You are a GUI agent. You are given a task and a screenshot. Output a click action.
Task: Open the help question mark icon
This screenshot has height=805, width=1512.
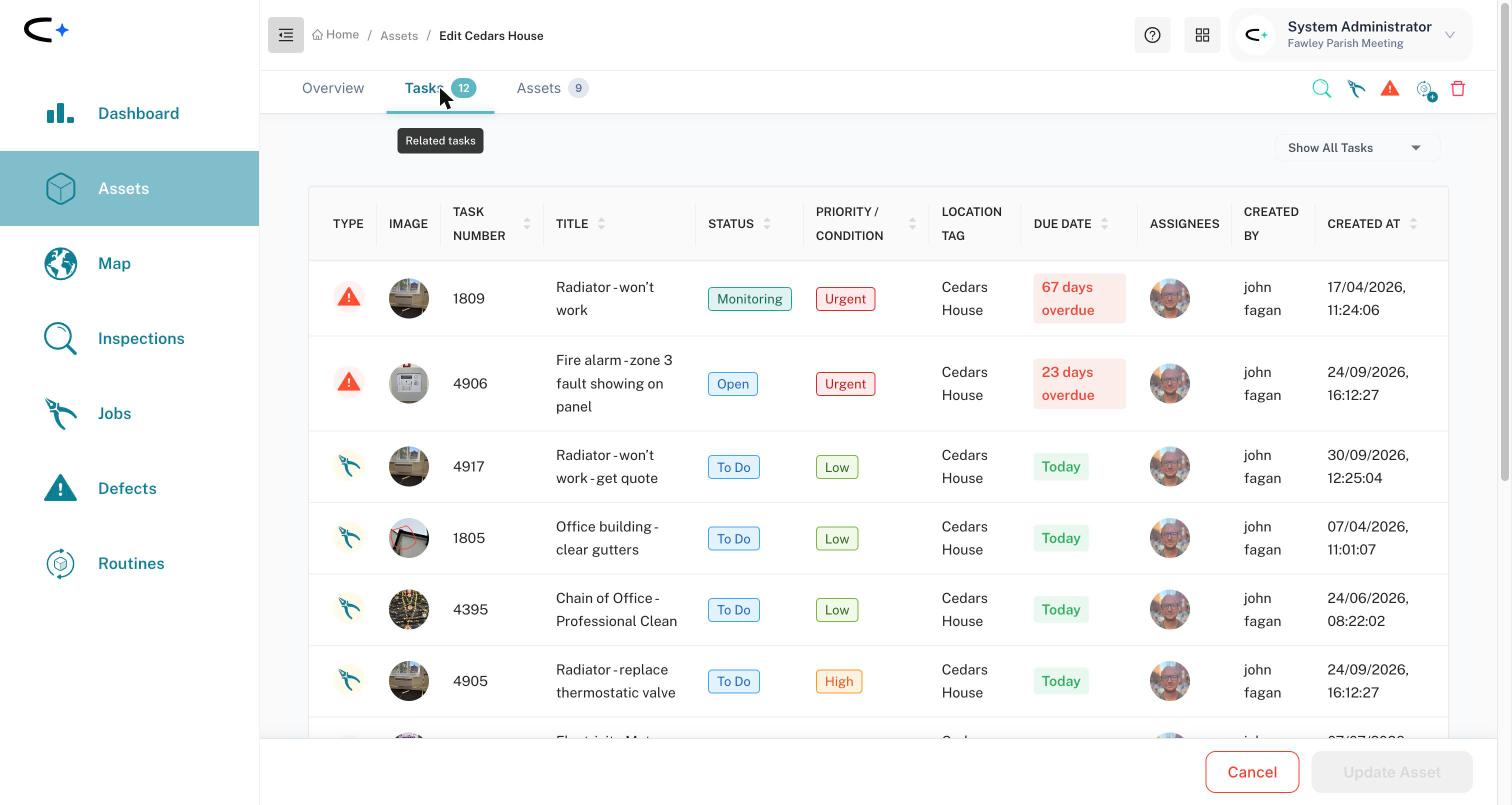point(1152,35)
